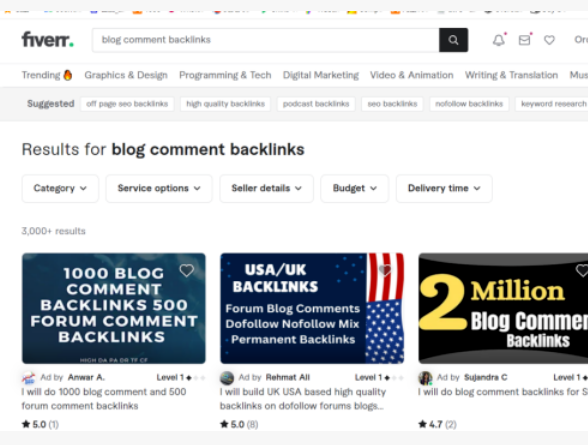Expand the Category filter dropdown
This screenshot has height=445, width=588.
click(x=60, y=188)
